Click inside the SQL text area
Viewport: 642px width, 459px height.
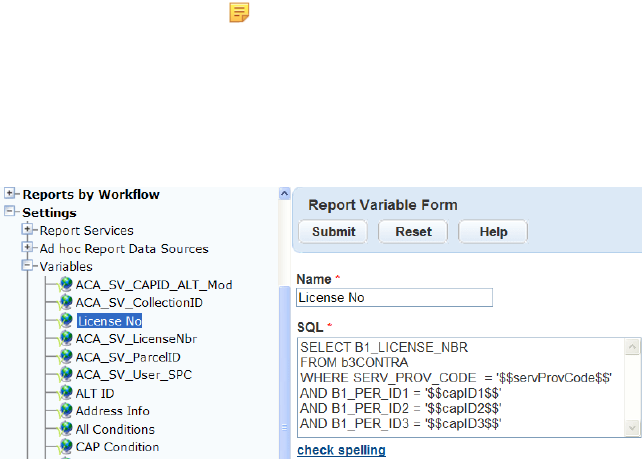461,387
